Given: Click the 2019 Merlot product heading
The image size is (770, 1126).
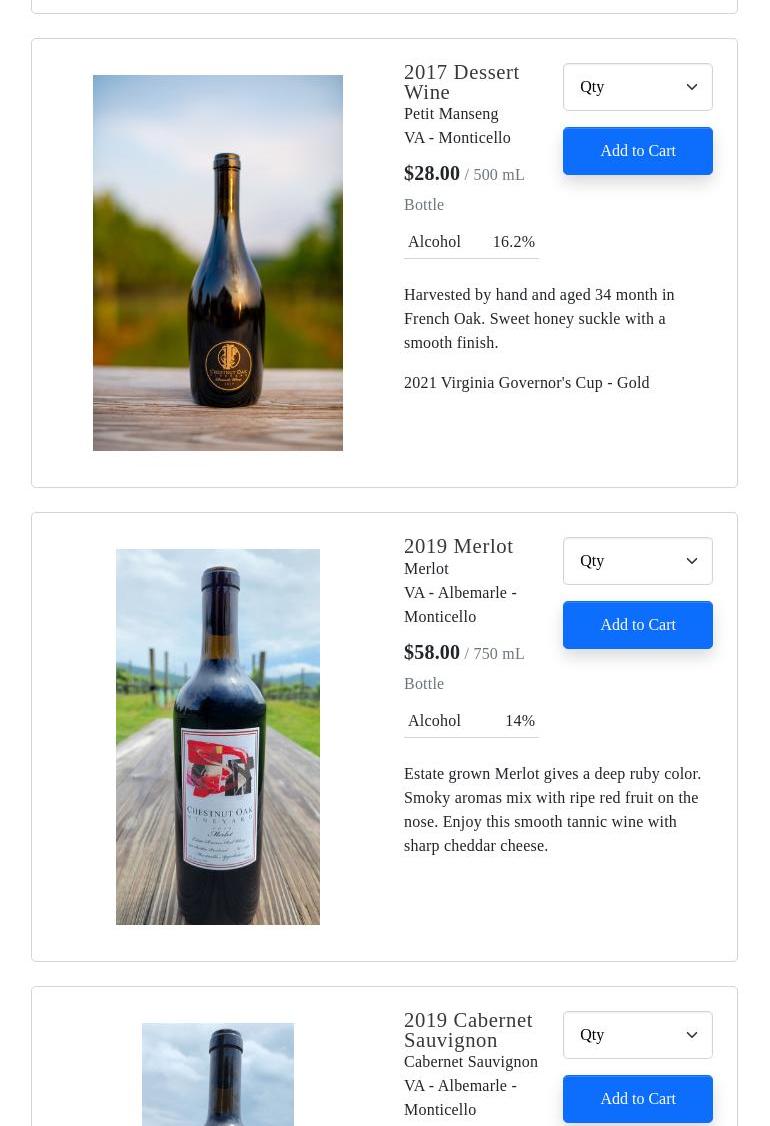Looking at the screenshot, I should (x=458, y=546).
